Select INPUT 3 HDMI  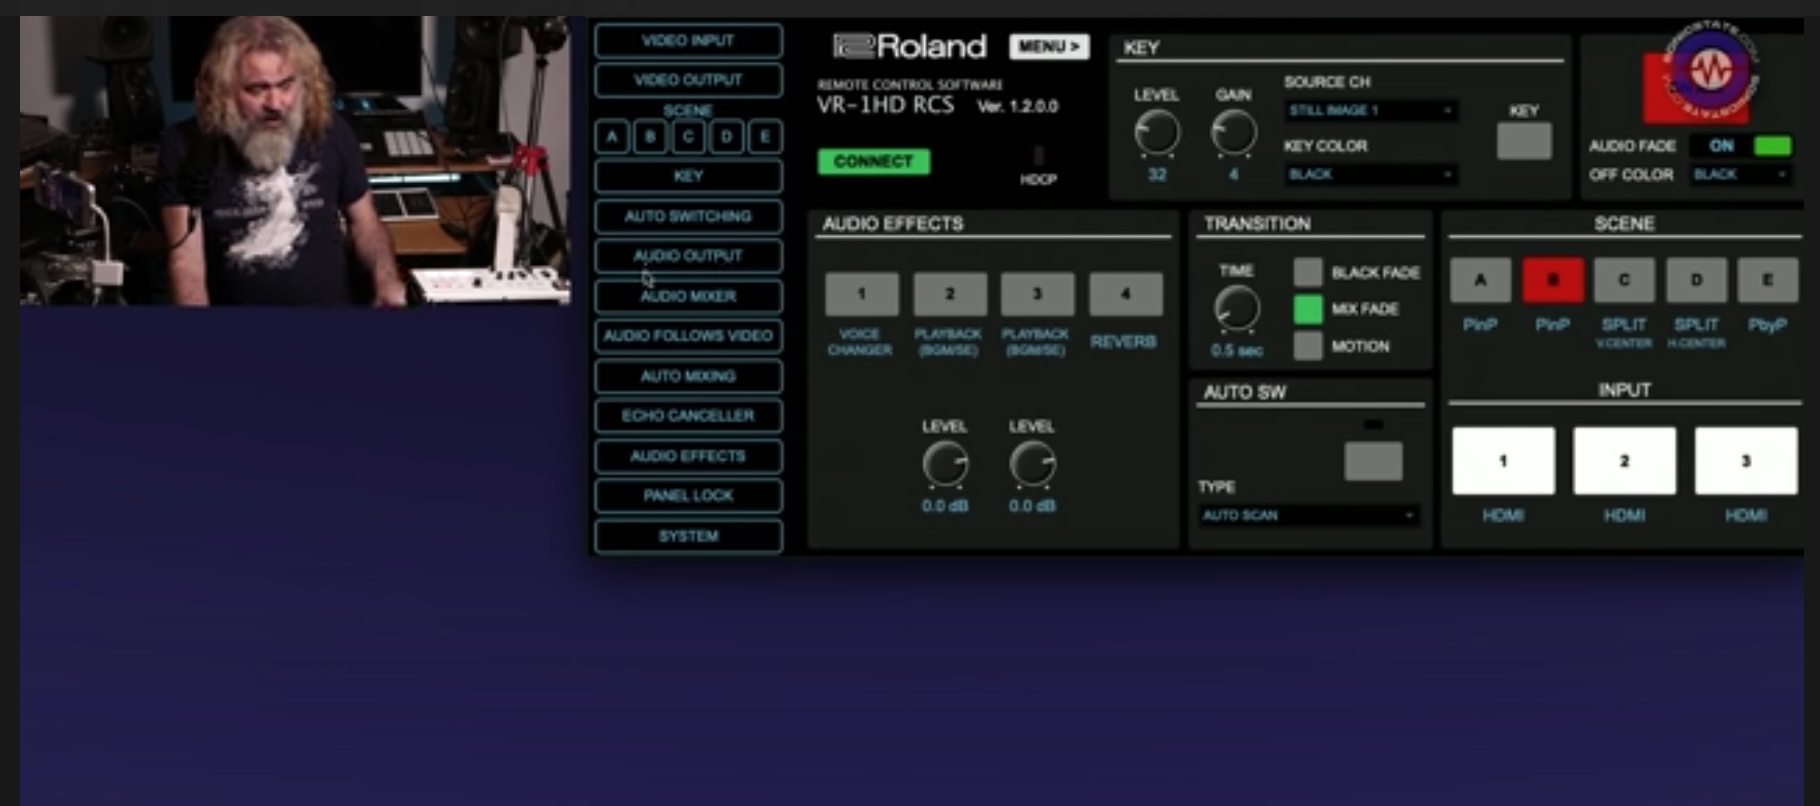pos(1746,461)
